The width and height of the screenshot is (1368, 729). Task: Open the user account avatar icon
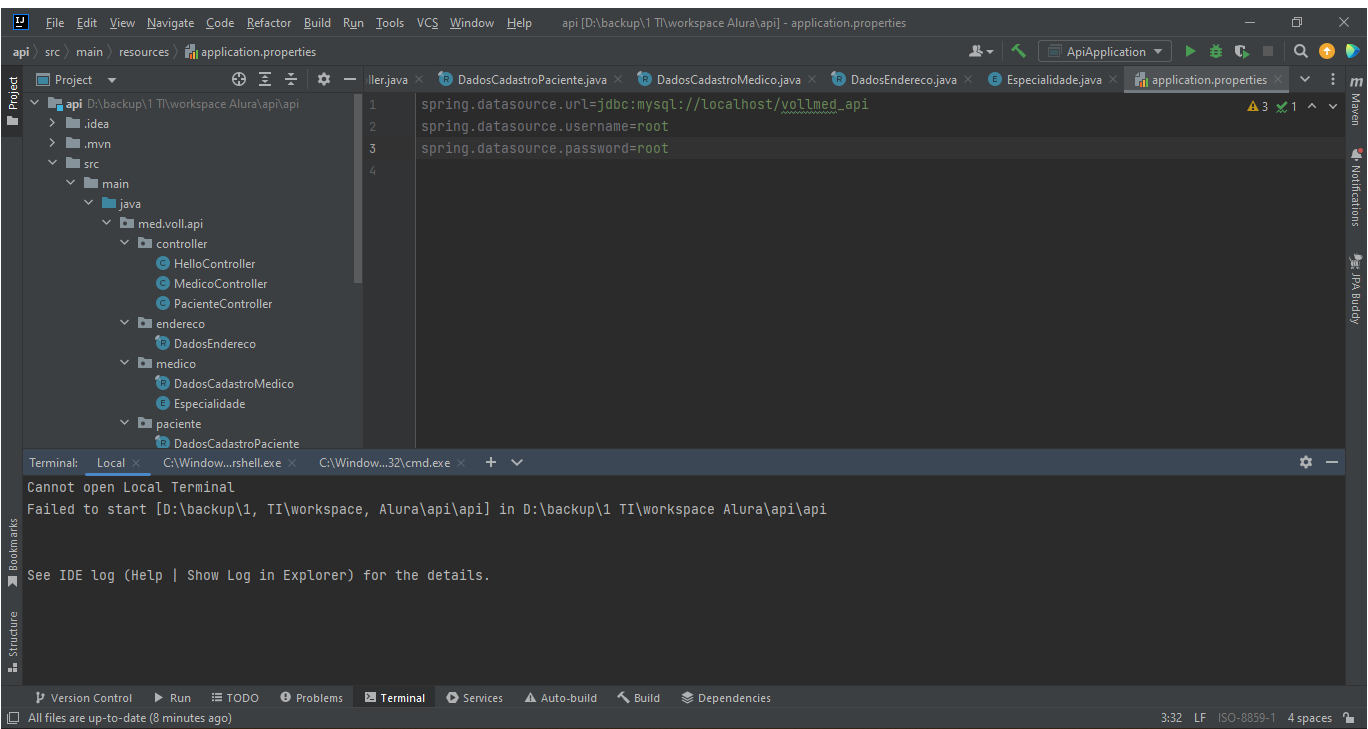click(981, 51)
